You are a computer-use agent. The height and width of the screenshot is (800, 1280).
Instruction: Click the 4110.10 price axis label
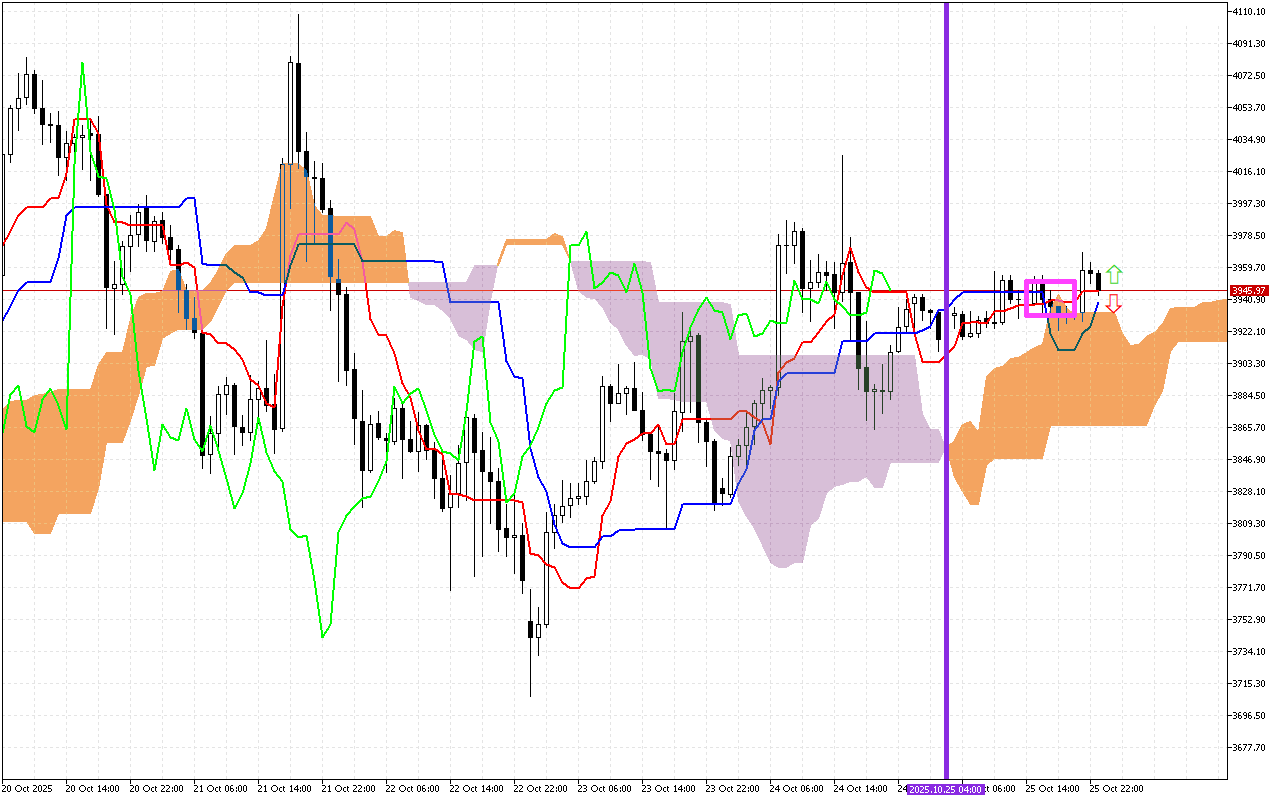coord(1249,13)
